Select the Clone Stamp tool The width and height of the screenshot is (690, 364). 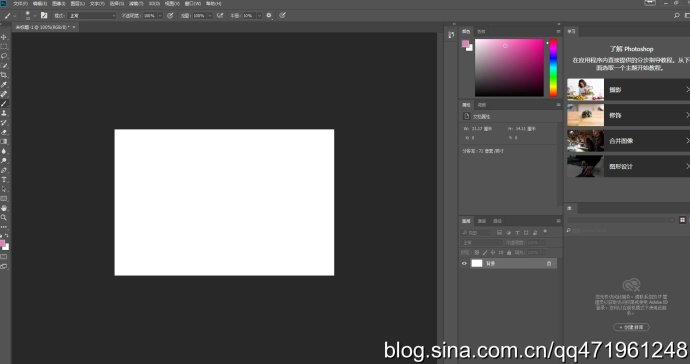[x=4, y=113]
